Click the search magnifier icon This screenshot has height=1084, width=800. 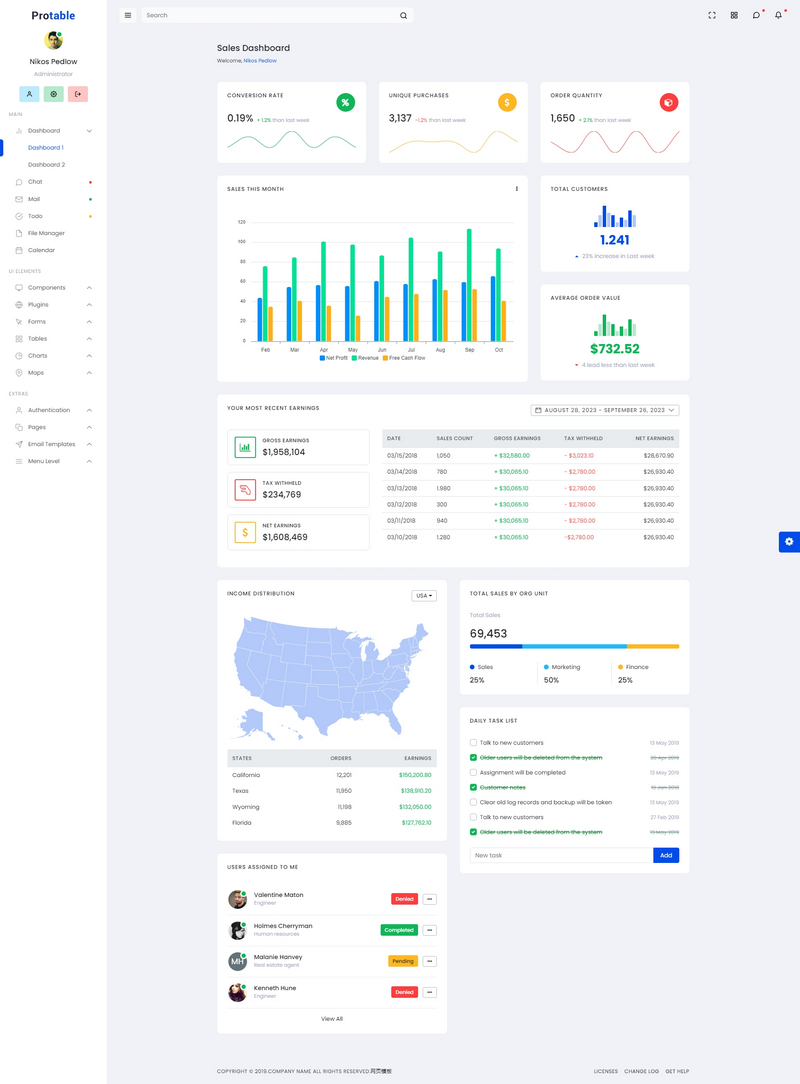(x=403, y=15)
